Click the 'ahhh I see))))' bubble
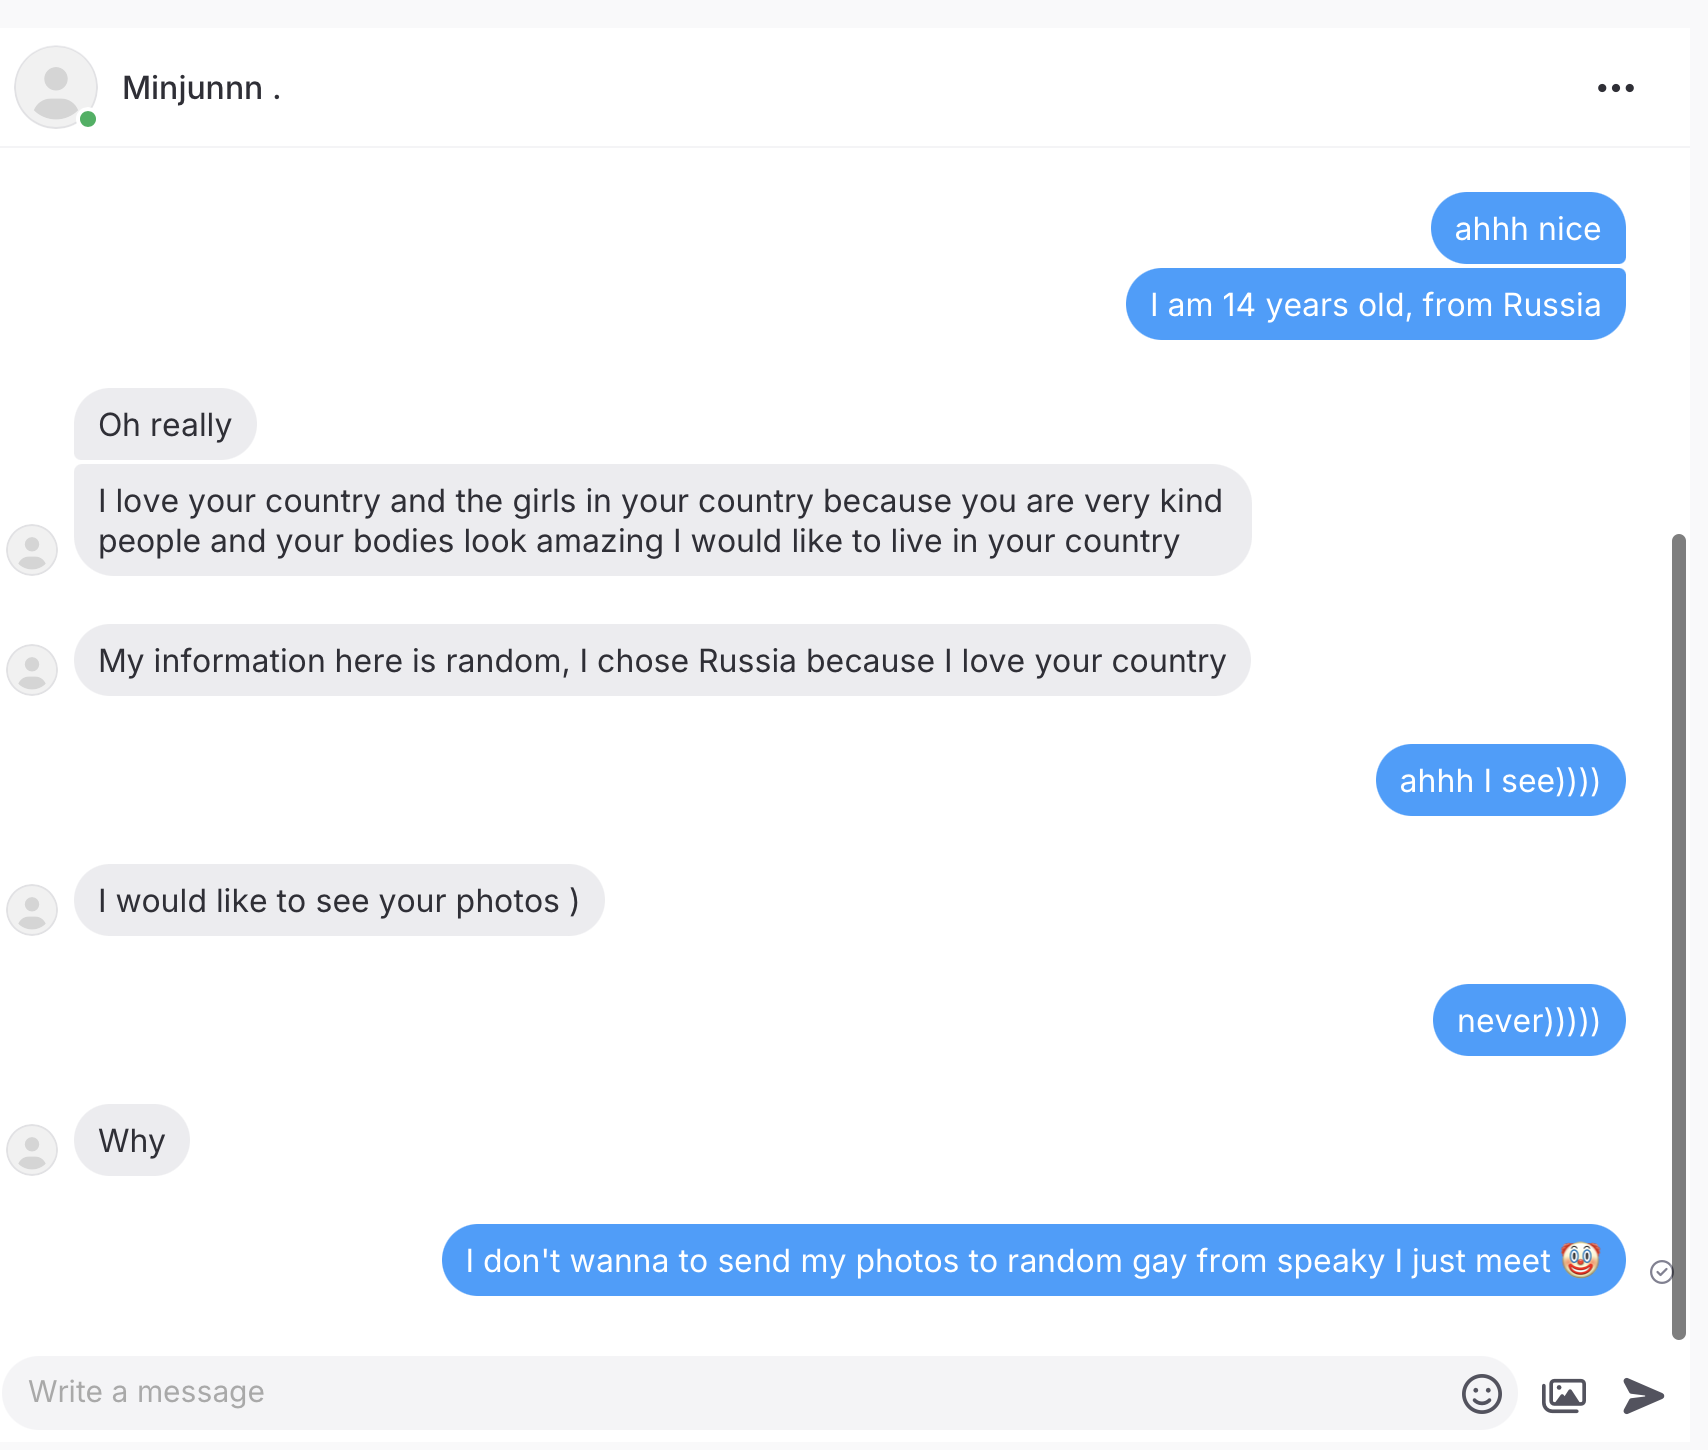The width and height of the screenshot is (1708, 1450). point(1500,780)
